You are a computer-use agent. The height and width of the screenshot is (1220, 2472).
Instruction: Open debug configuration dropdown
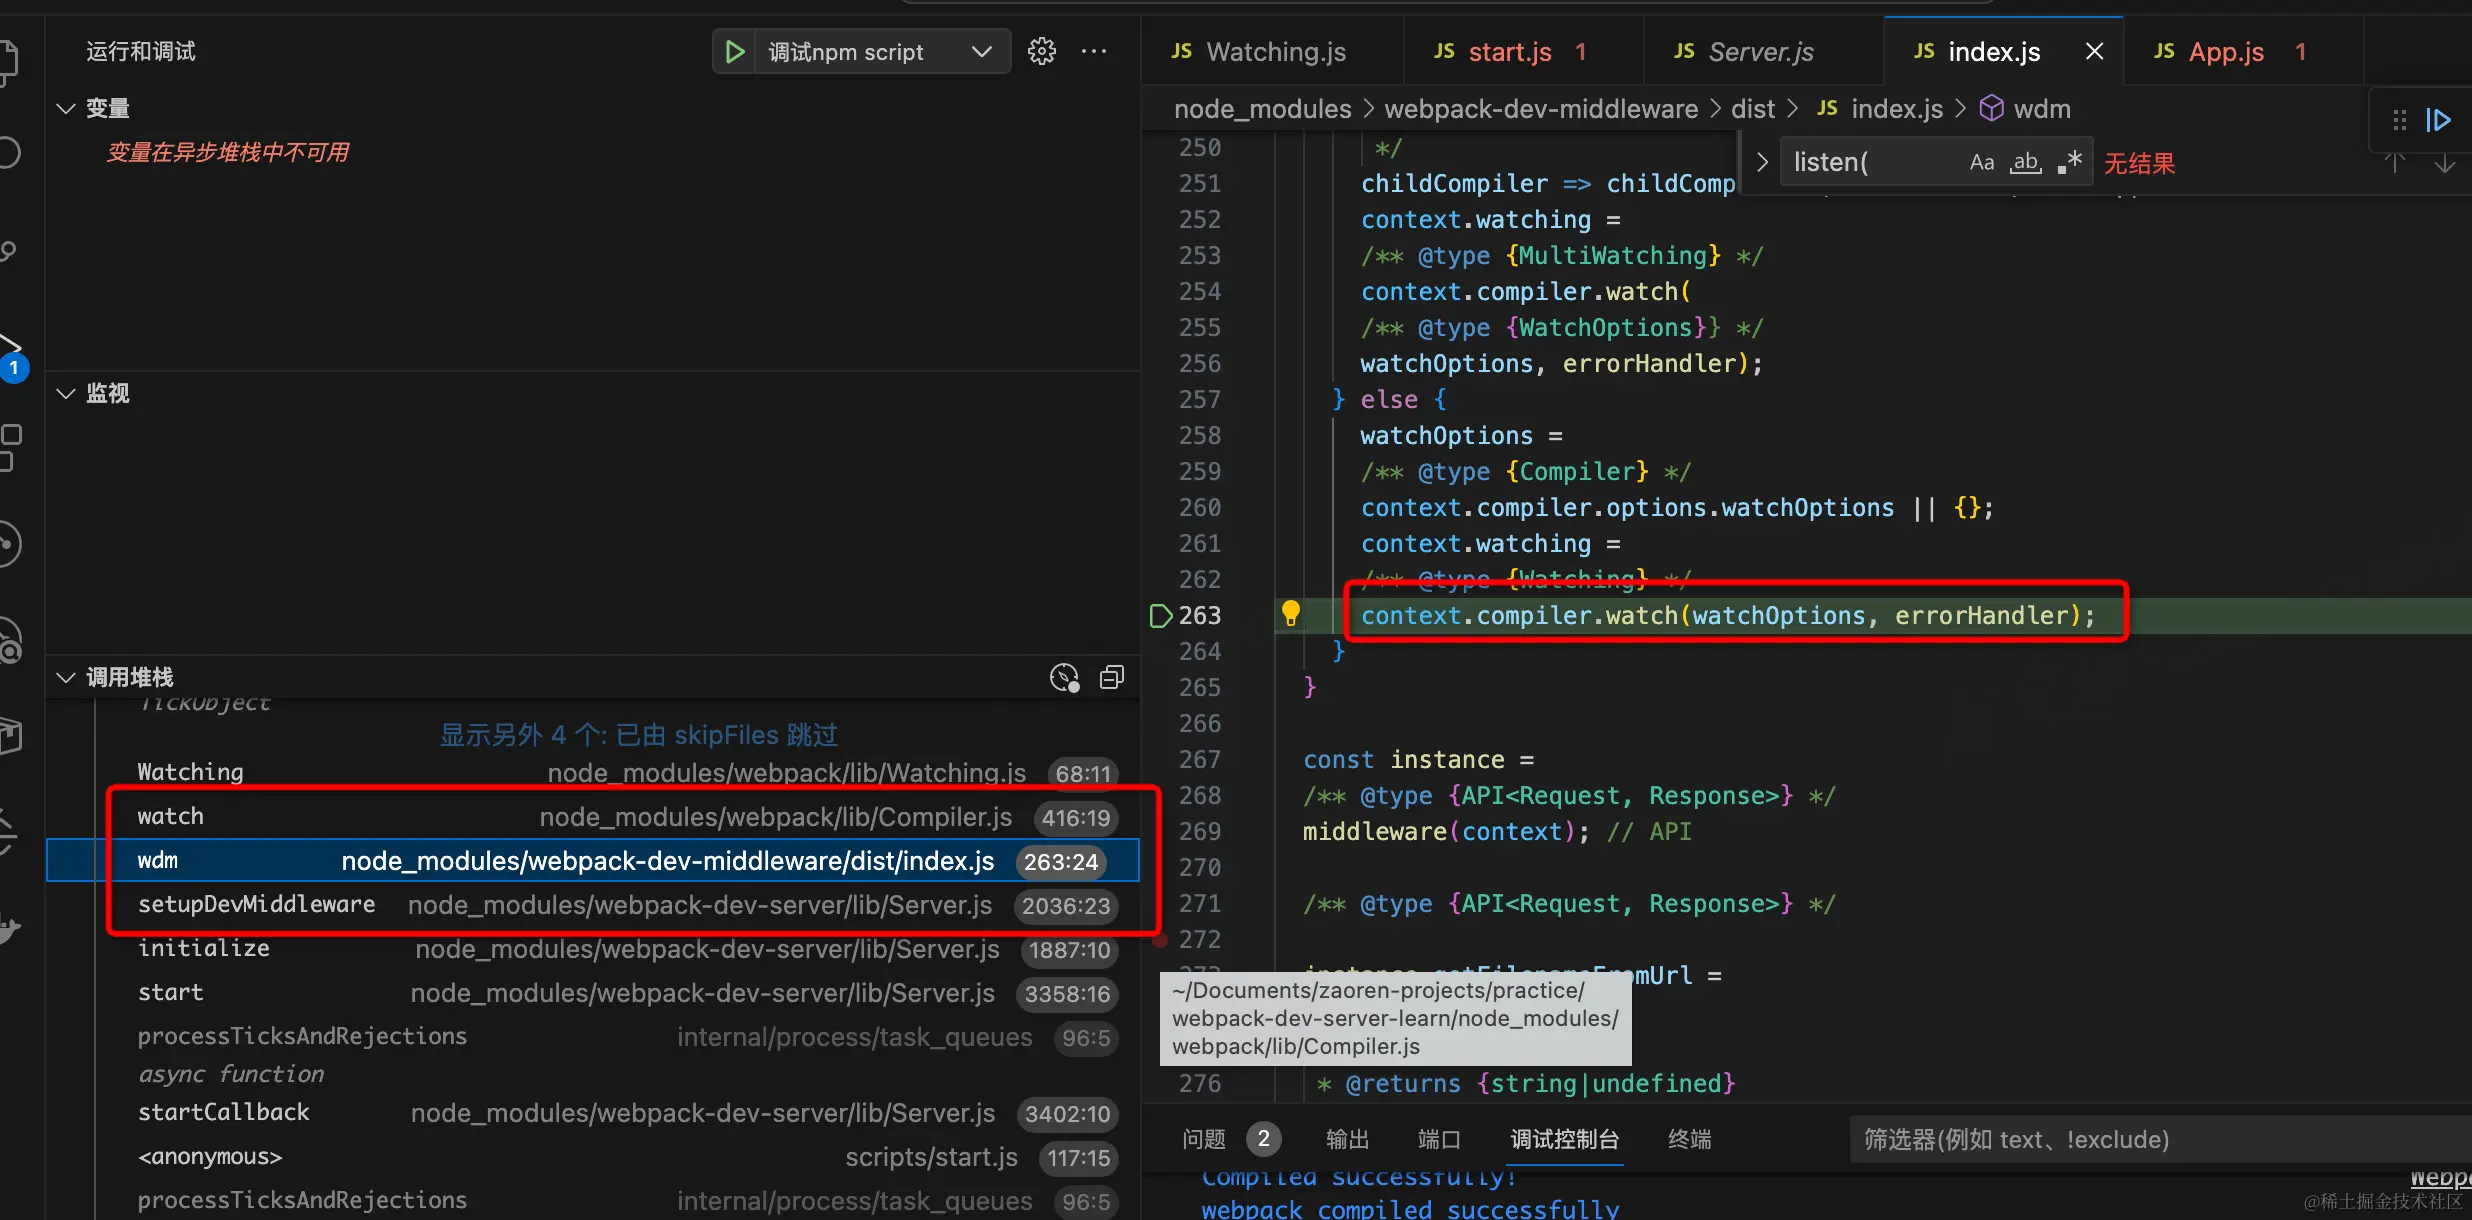[981, 52]
